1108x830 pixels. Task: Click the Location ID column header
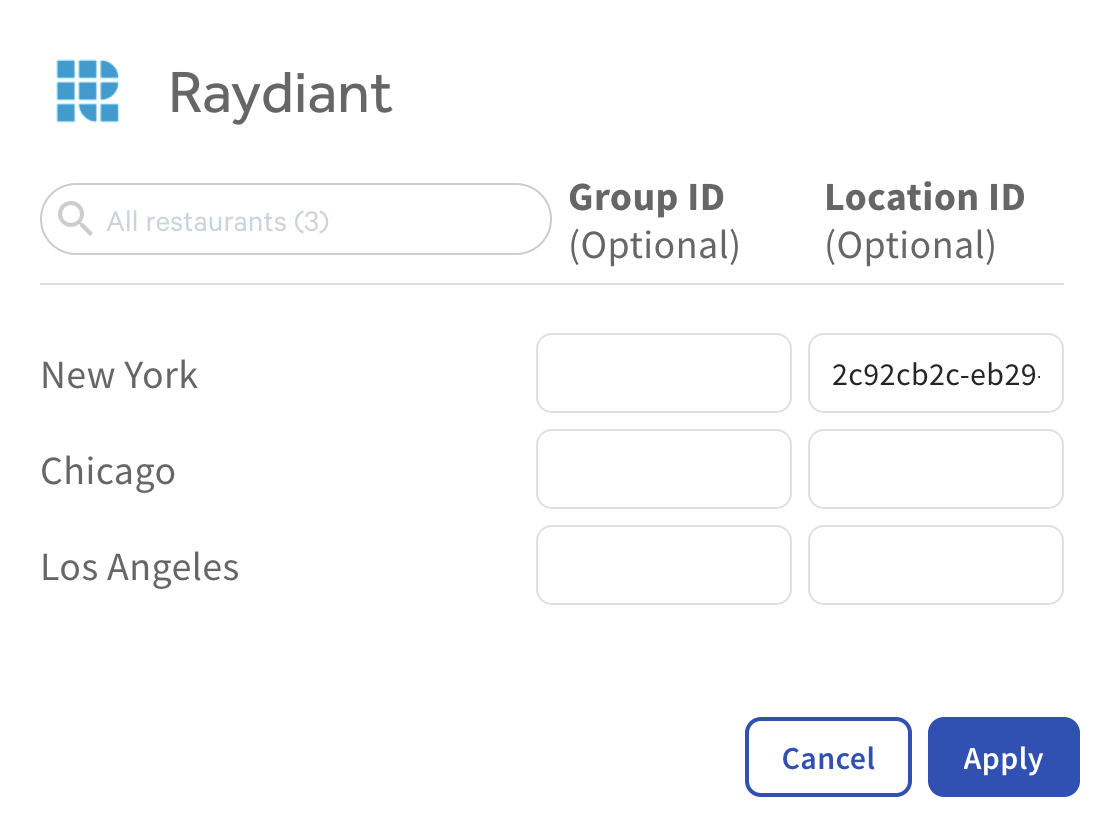click(x=925, y=198)
